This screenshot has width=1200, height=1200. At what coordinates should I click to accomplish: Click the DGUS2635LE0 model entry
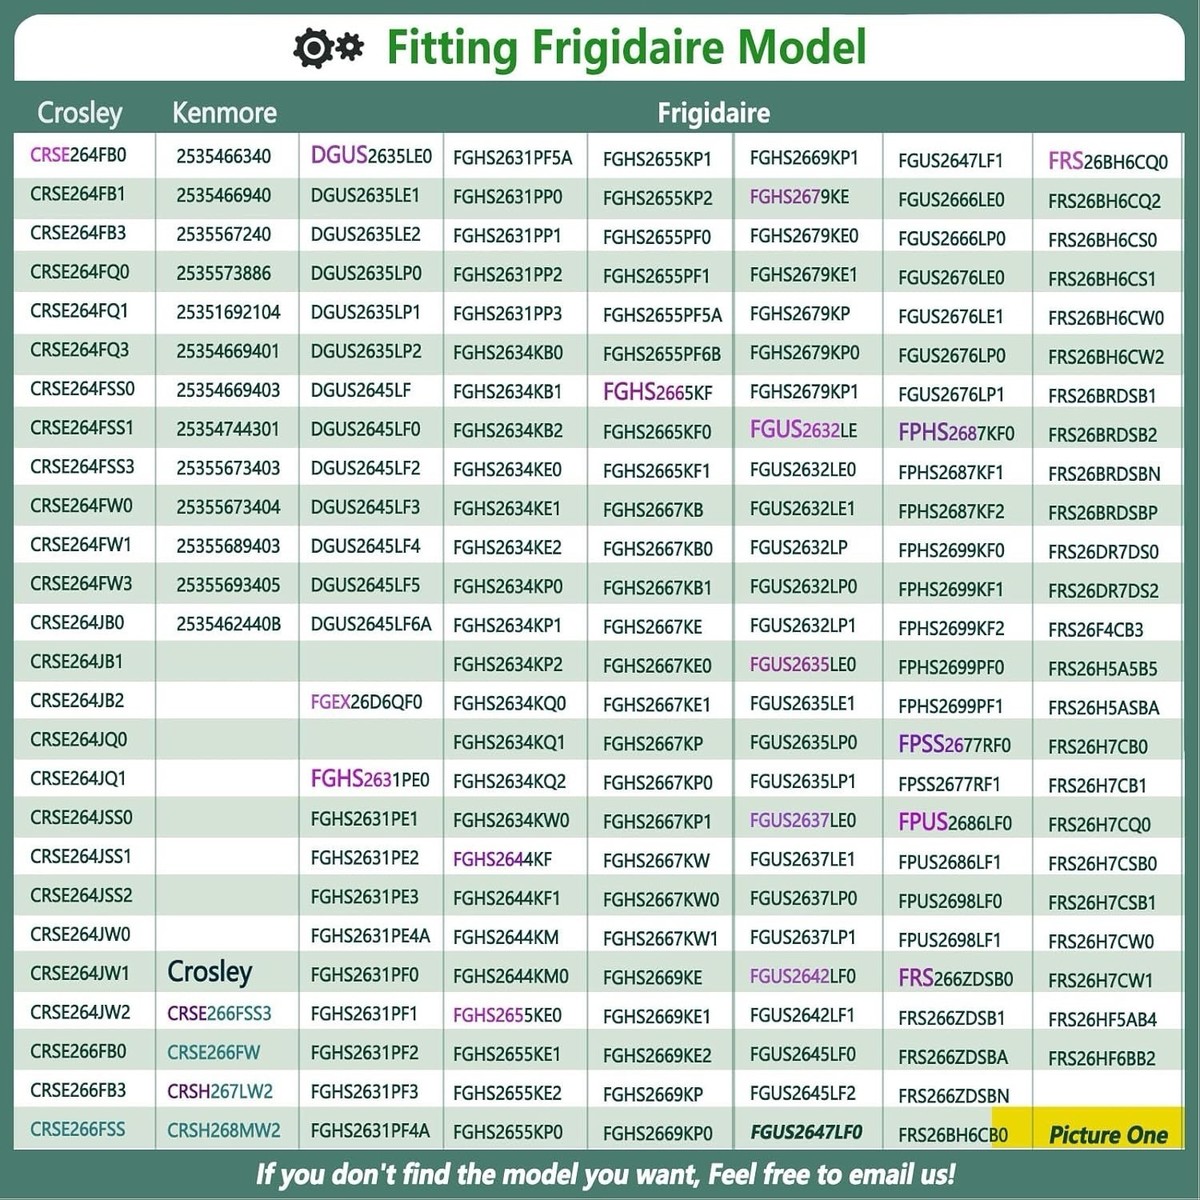click(371, 156)
